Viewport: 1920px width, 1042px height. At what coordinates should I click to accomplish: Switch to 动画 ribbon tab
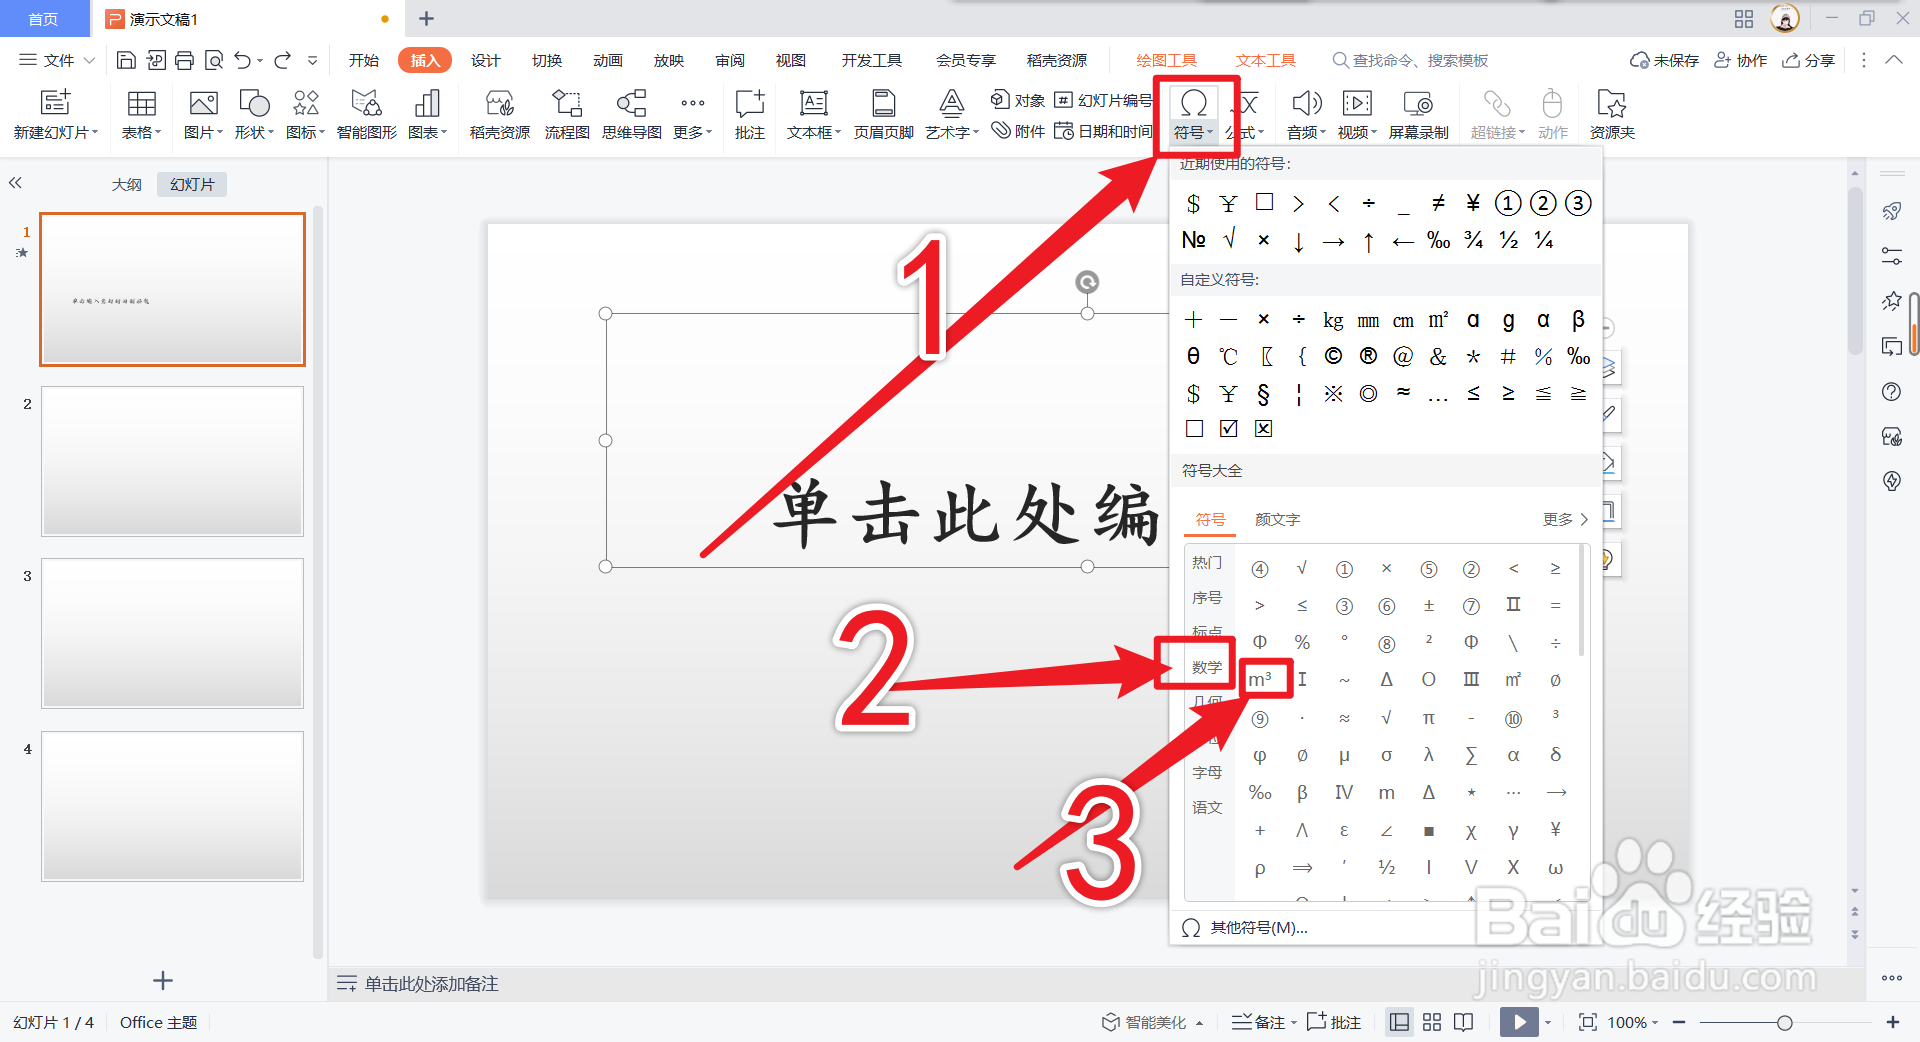[x=608, y=61]
